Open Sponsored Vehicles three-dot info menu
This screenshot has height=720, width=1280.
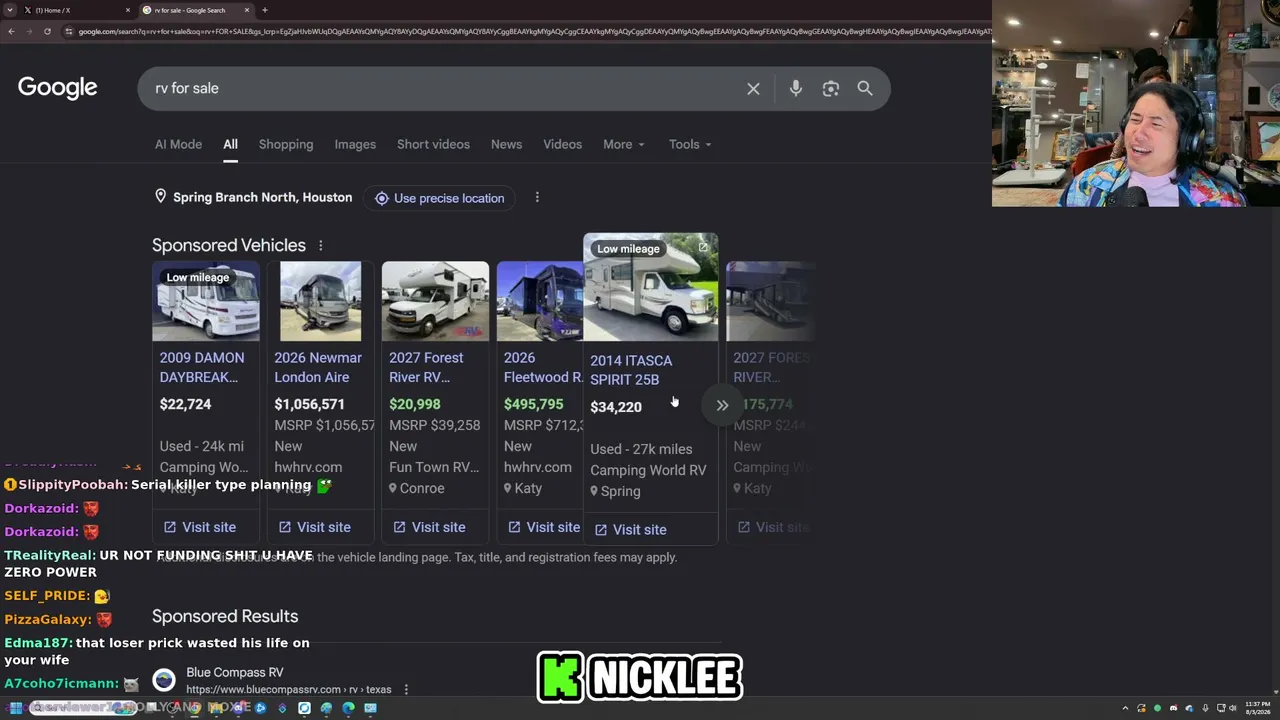[321, 245]
